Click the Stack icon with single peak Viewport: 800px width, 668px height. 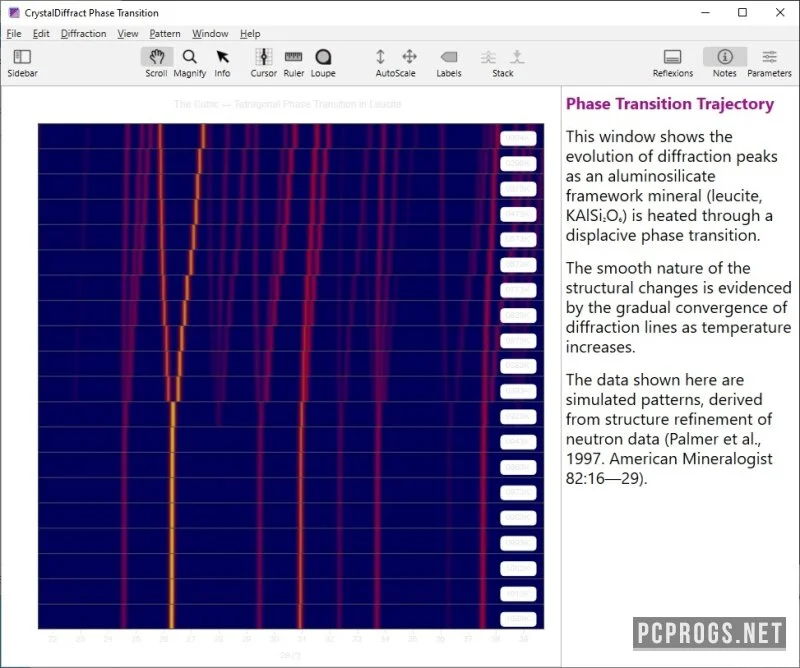click(x=517, y=57)
